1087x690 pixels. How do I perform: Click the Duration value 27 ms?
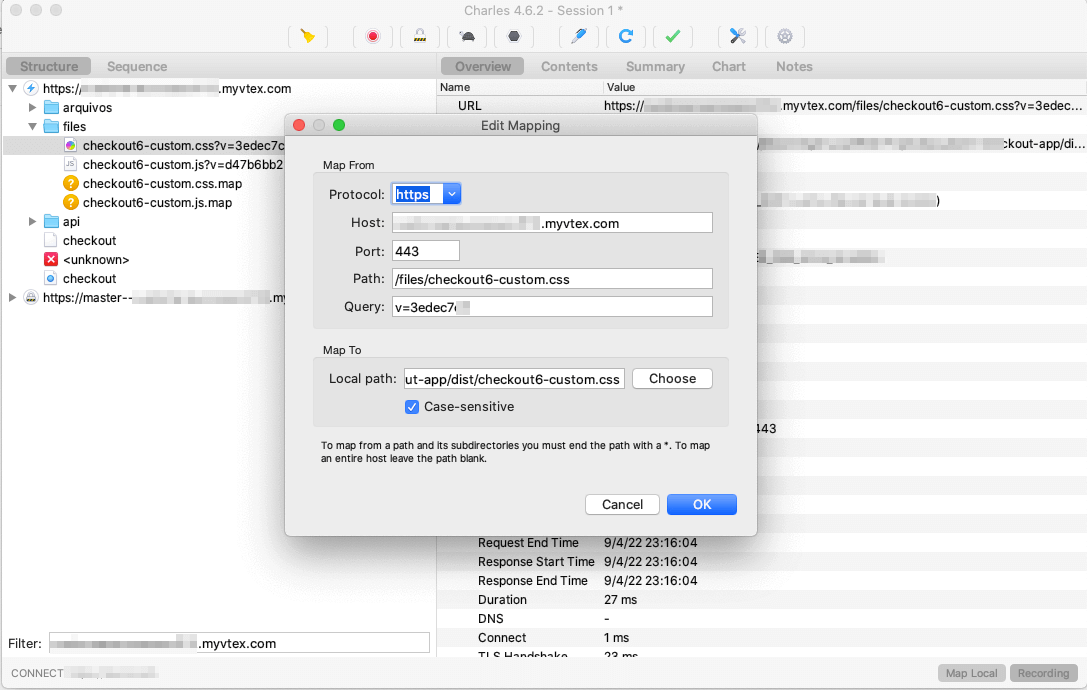coord(620,599)
